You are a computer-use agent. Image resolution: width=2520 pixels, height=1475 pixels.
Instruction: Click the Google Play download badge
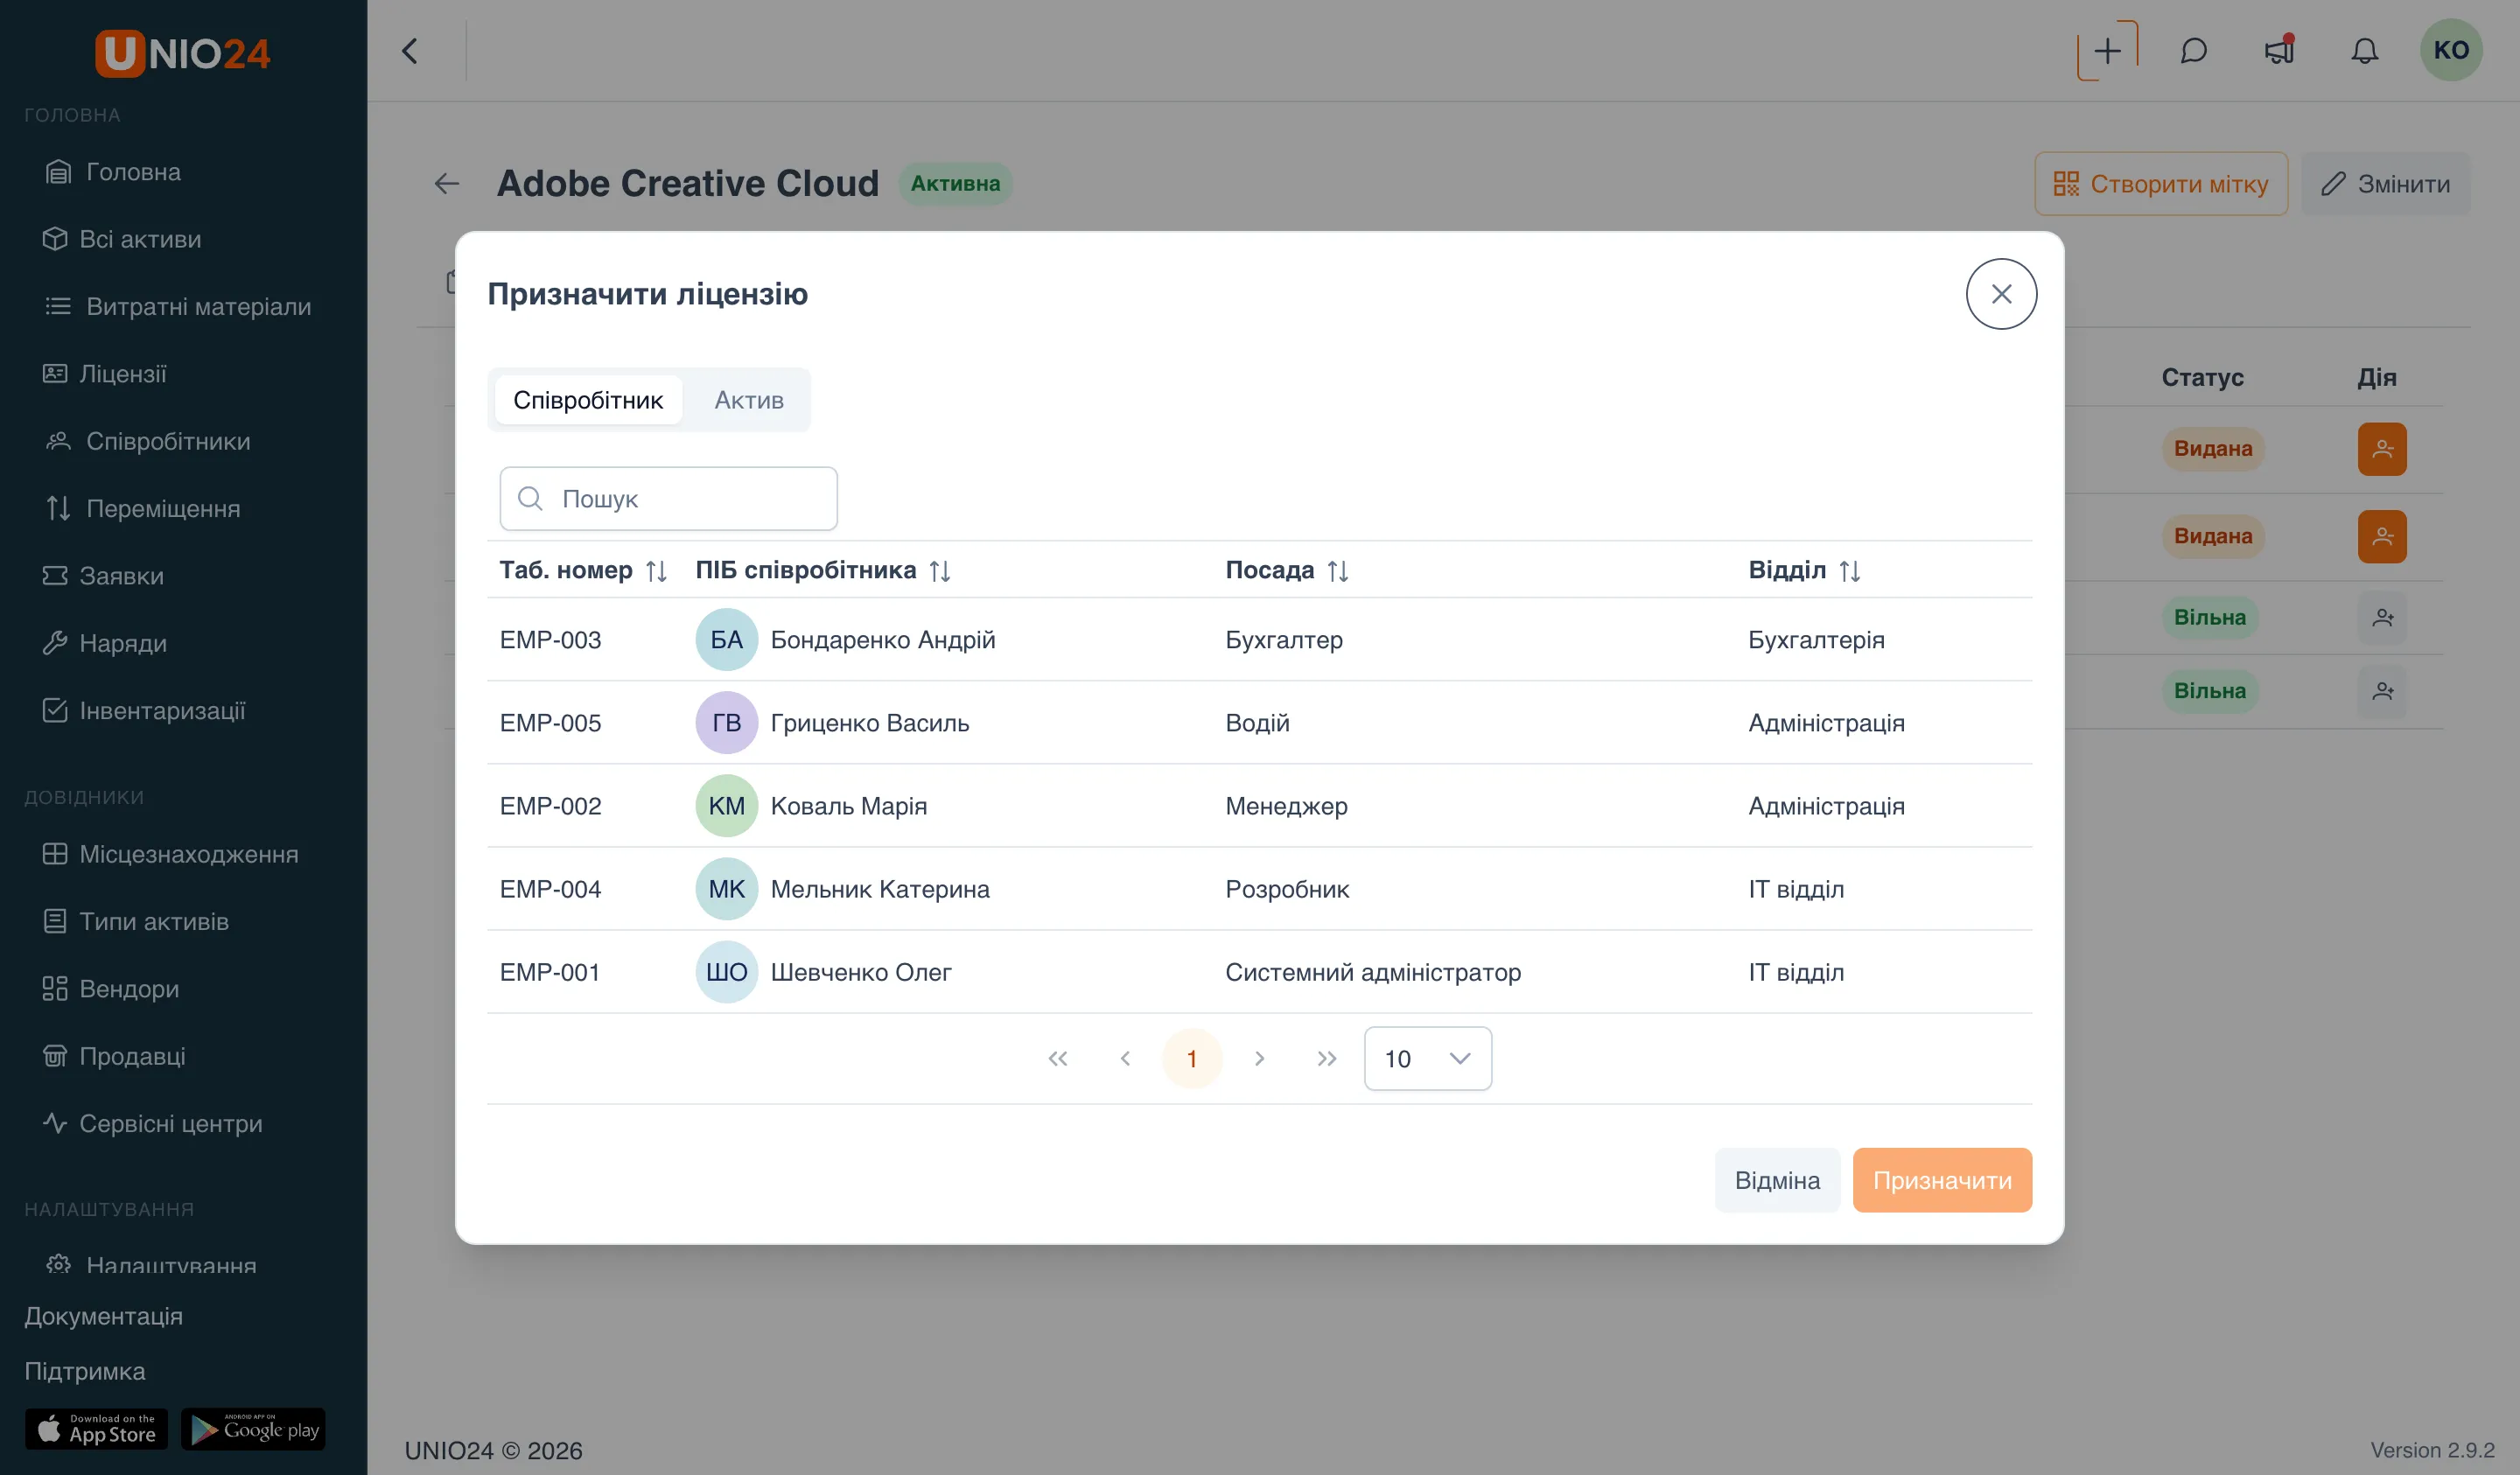click(x=253, y=1429)
